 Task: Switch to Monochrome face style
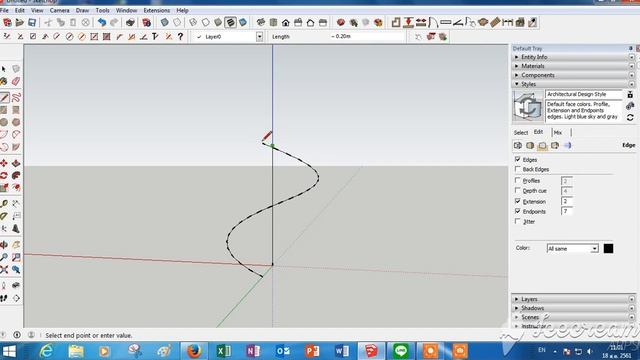tap(243, 22)
